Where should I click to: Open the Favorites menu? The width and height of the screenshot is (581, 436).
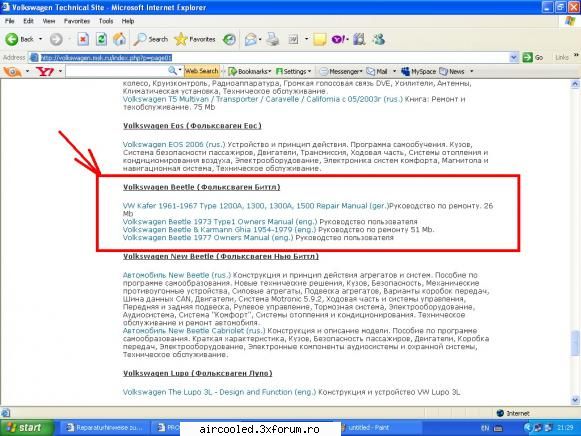coord(77,21)
